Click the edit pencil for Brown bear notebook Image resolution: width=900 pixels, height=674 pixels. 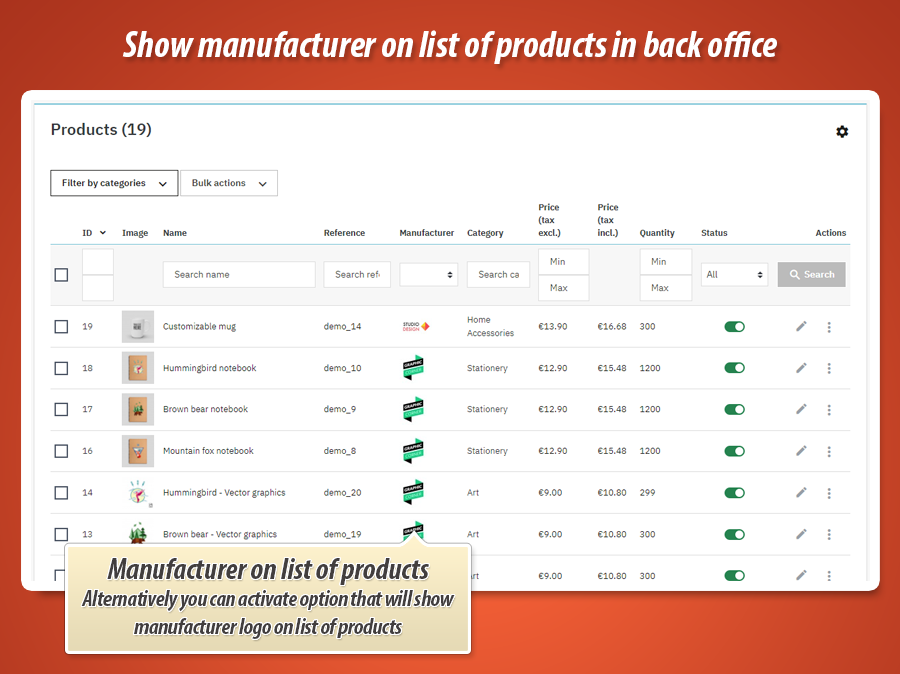click(x=801, y=409)
